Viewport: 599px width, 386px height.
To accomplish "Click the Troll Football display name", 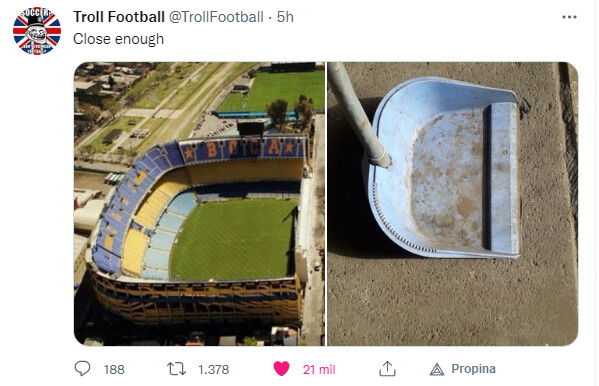I will (119, 17).
